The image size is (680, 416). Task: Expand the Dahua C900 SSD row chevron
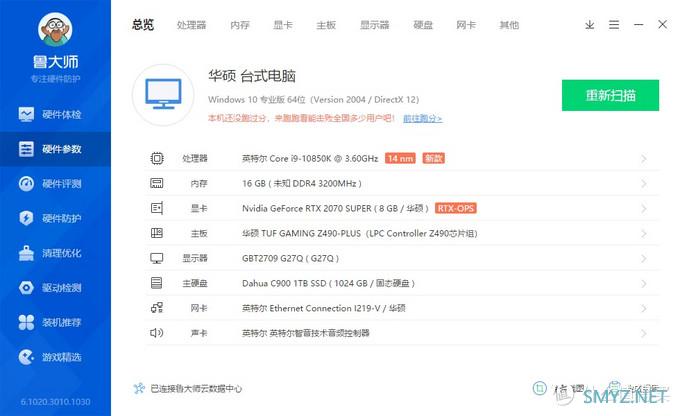644,284
